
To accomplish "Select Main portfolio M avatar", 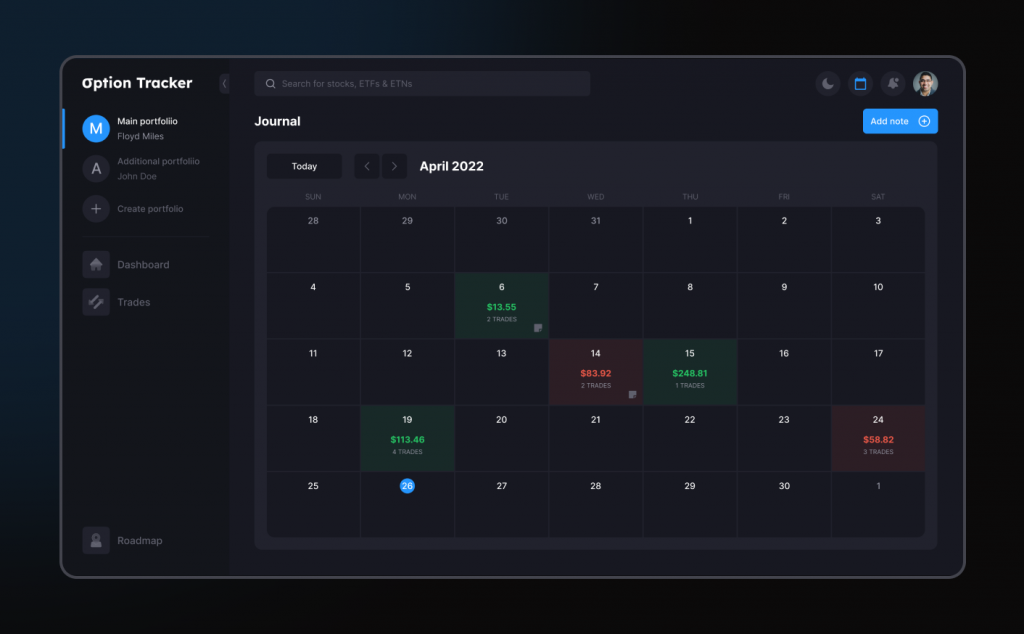I will (x=96, y=129).
